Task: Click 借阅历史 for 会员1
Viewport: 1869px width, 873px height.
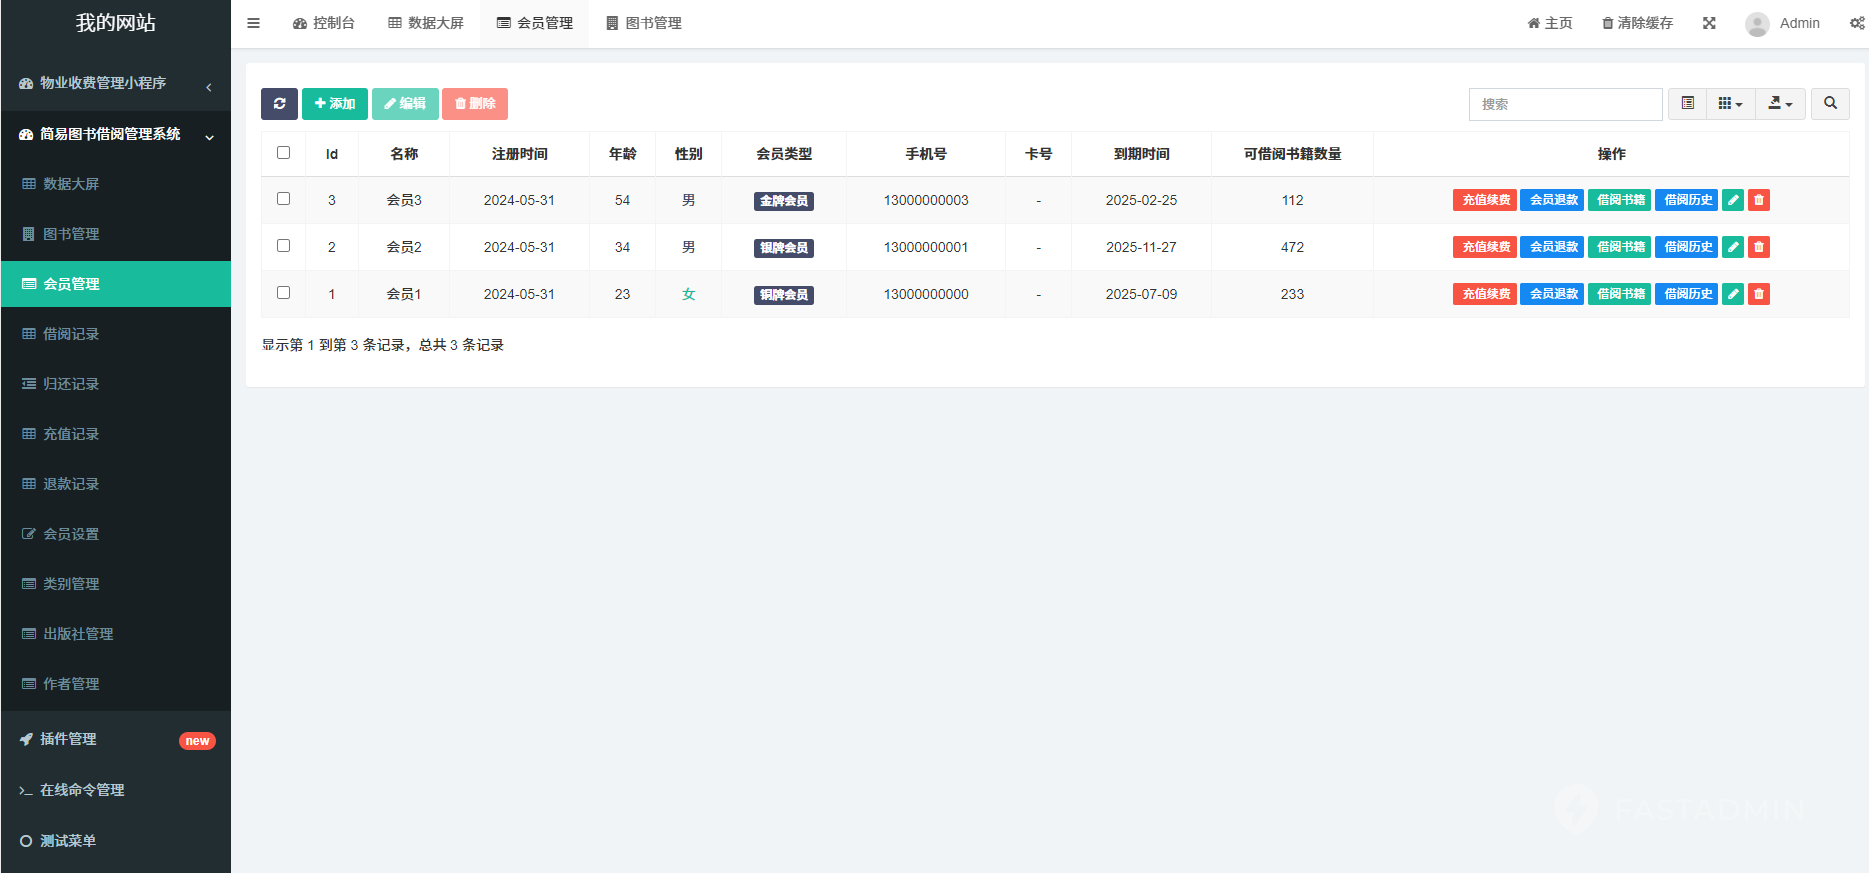Action: pyautogui.click(x=1686, y=294)
